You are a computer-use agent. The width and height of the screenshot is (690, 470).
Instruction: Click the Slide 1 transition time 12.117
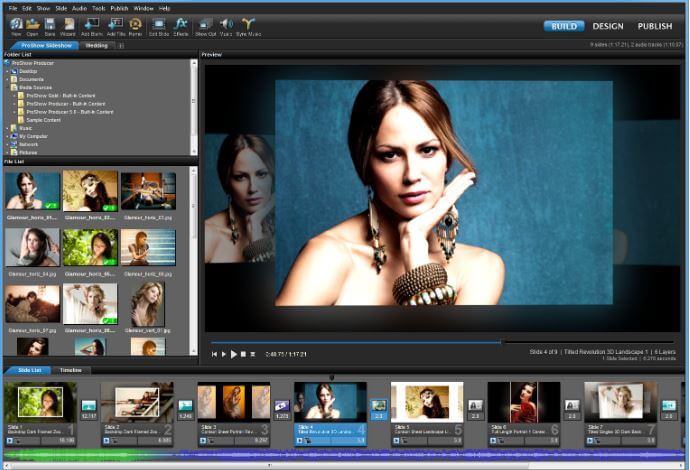click(89, 416)
